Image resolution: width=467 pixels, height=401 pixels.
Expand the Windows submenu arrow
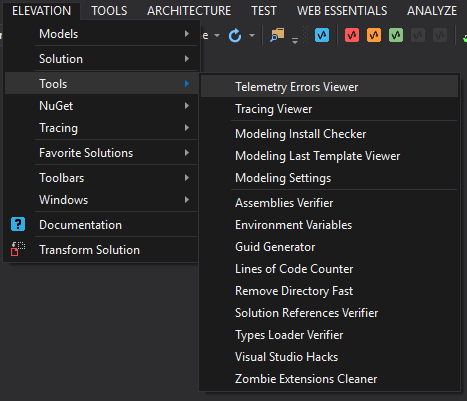(187, 200)
